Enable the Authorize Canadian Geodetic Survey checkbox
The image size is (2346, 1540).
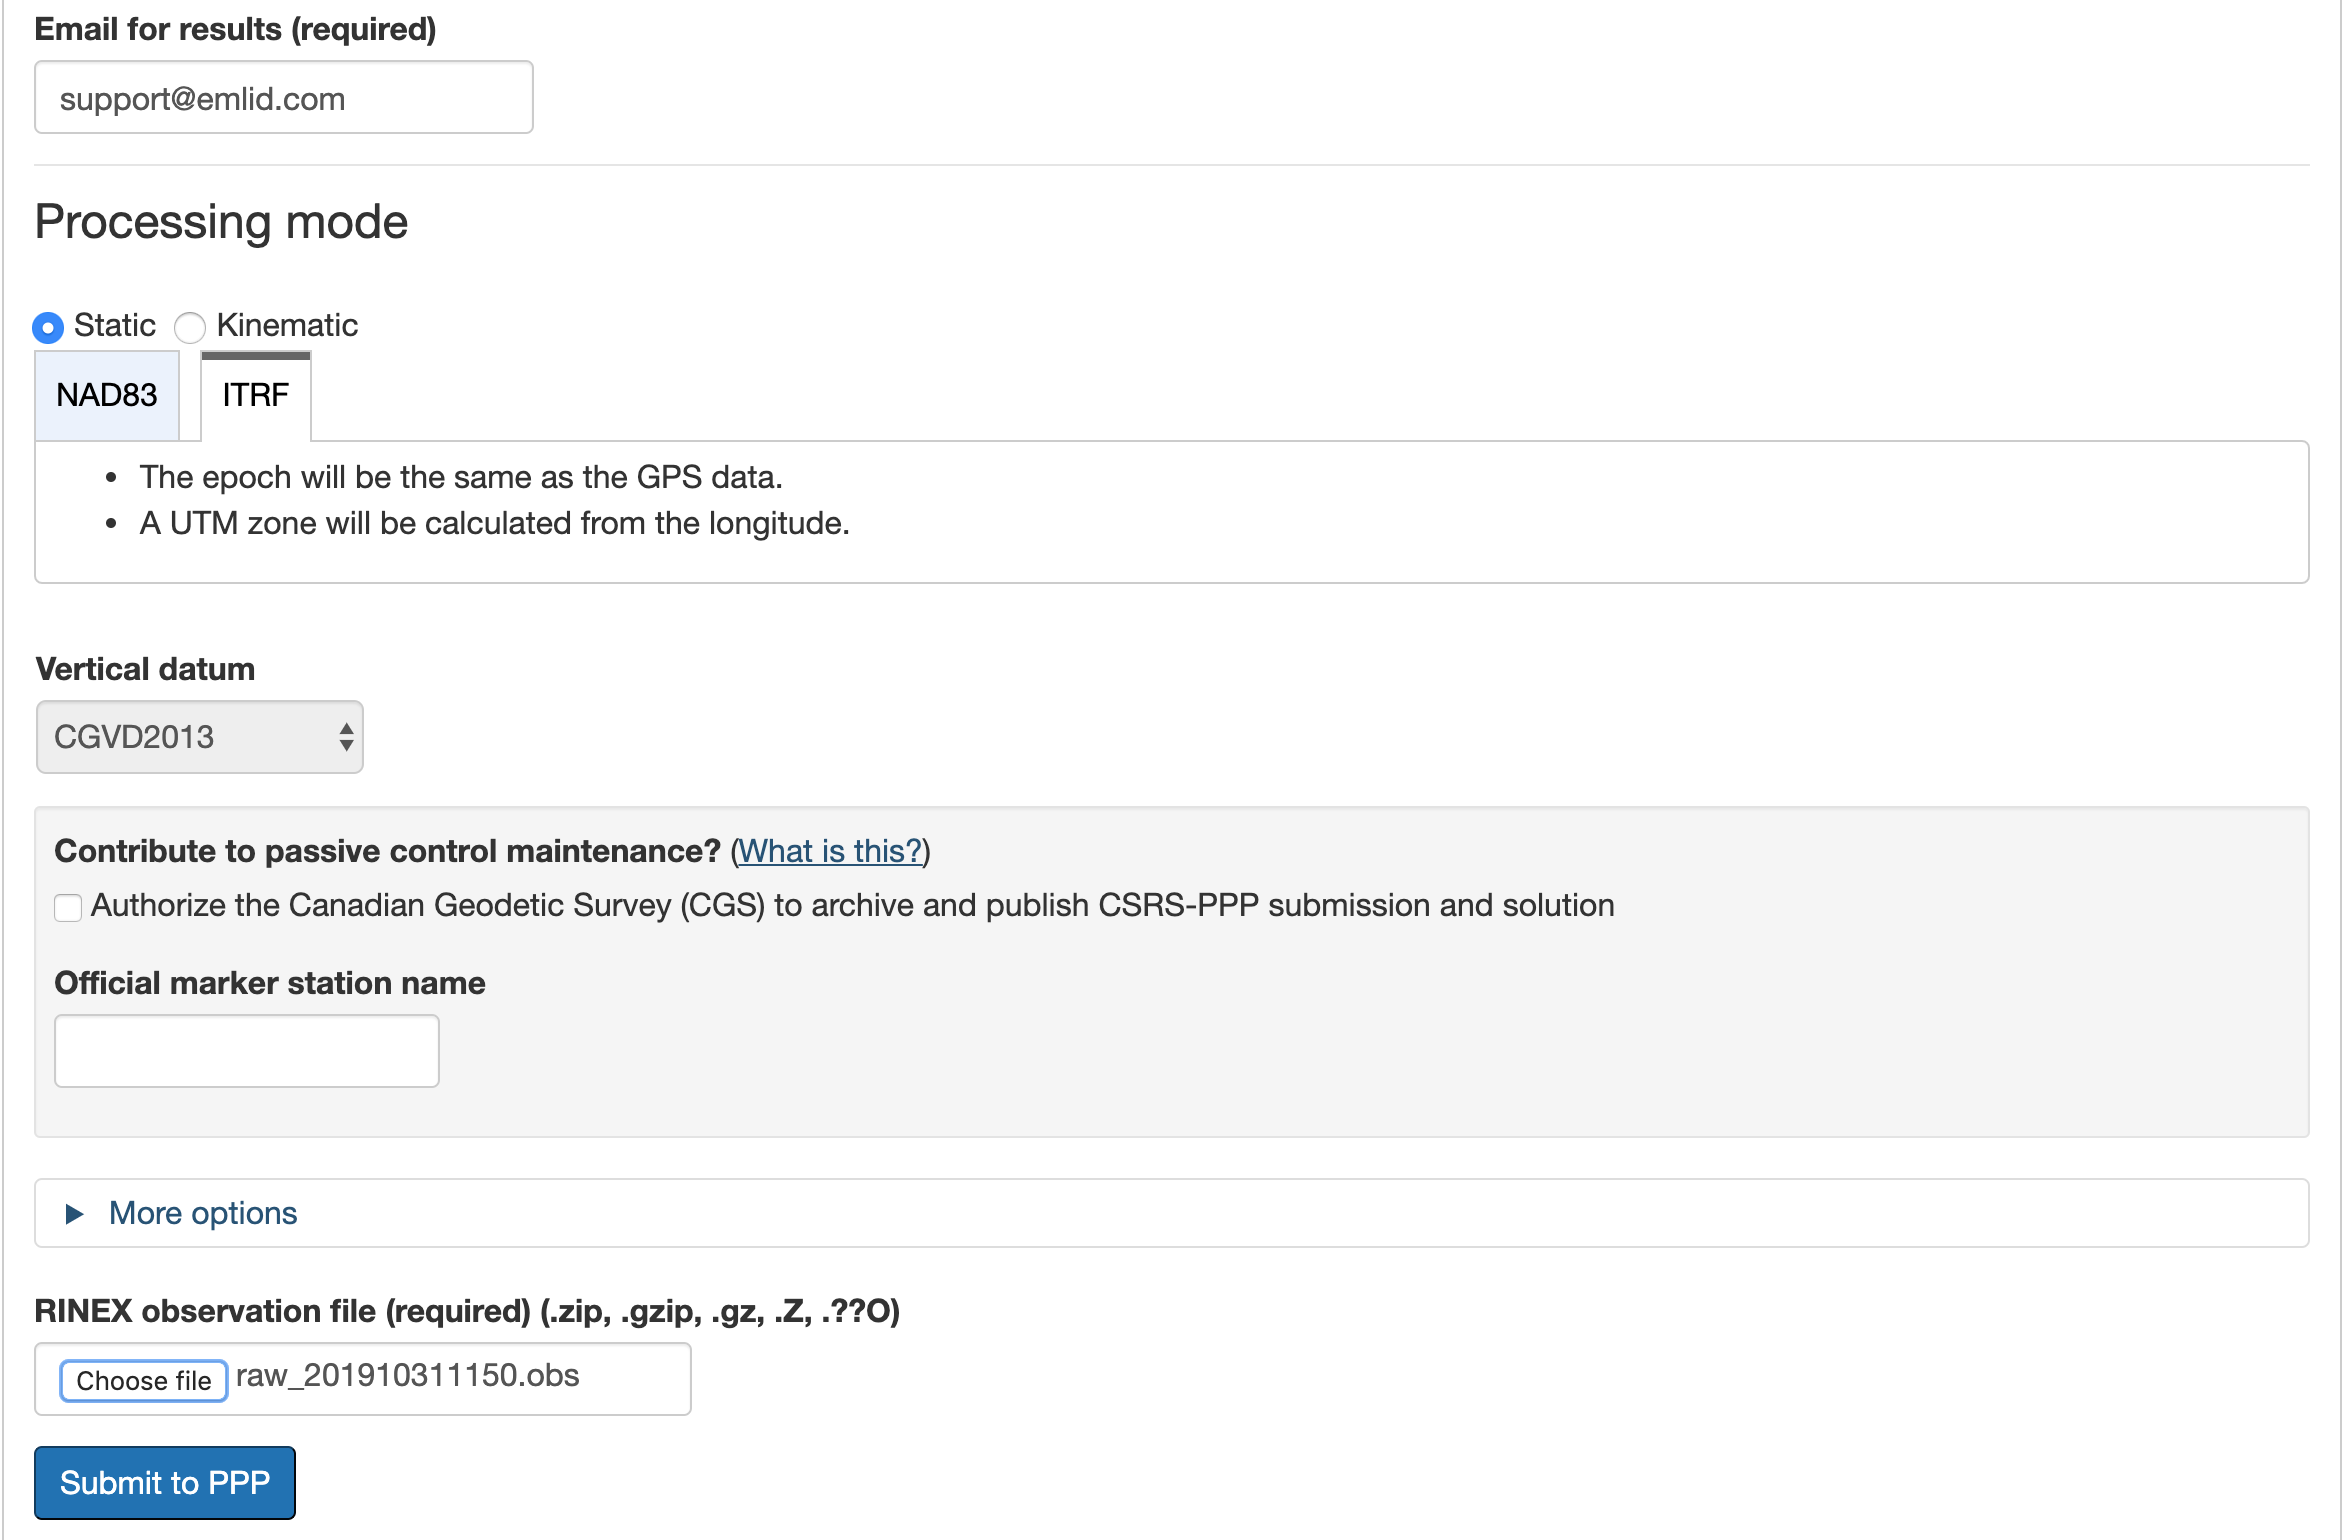click(x=68, y=908)
